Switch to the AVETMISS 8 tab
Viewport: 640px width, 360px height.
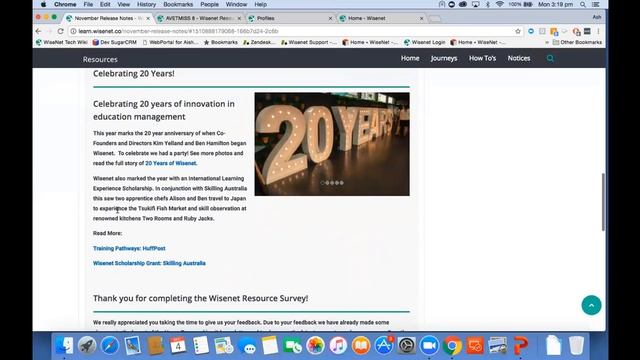click(199, 18)
